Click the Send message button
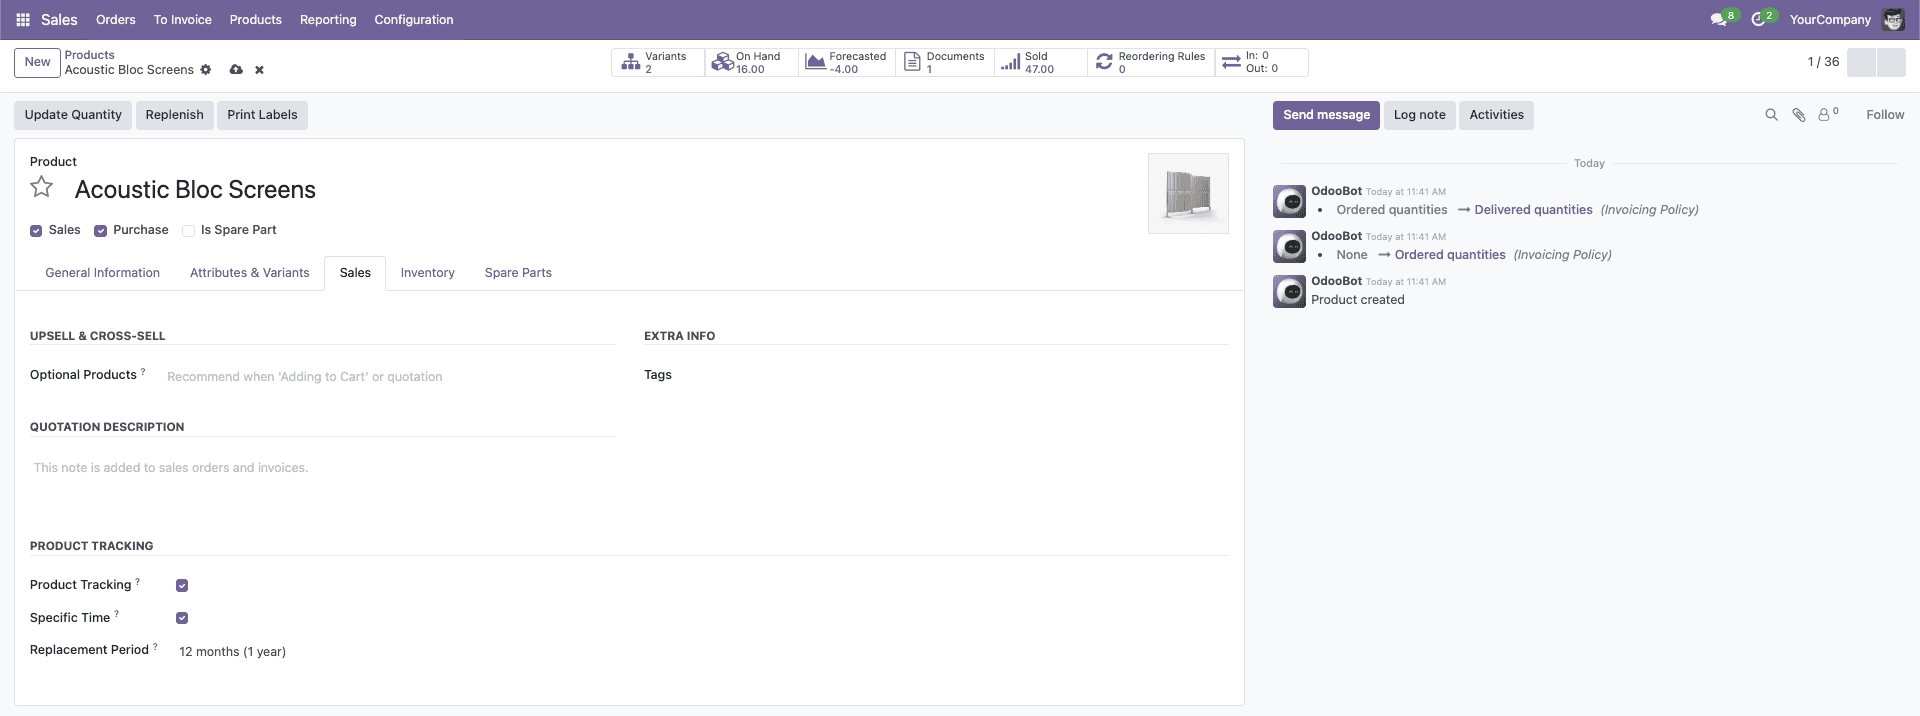The height and width of the screenshot is (716, 1920). point(1326,115)
